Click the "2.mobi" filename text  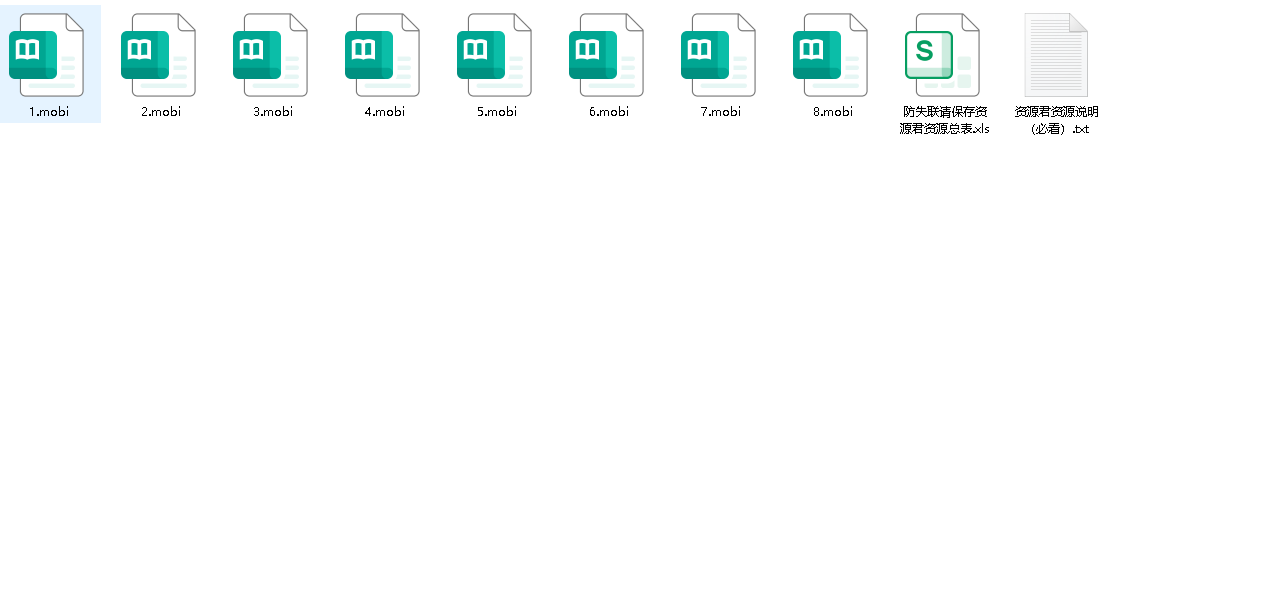pyautogui.click(x=161, y=112)
